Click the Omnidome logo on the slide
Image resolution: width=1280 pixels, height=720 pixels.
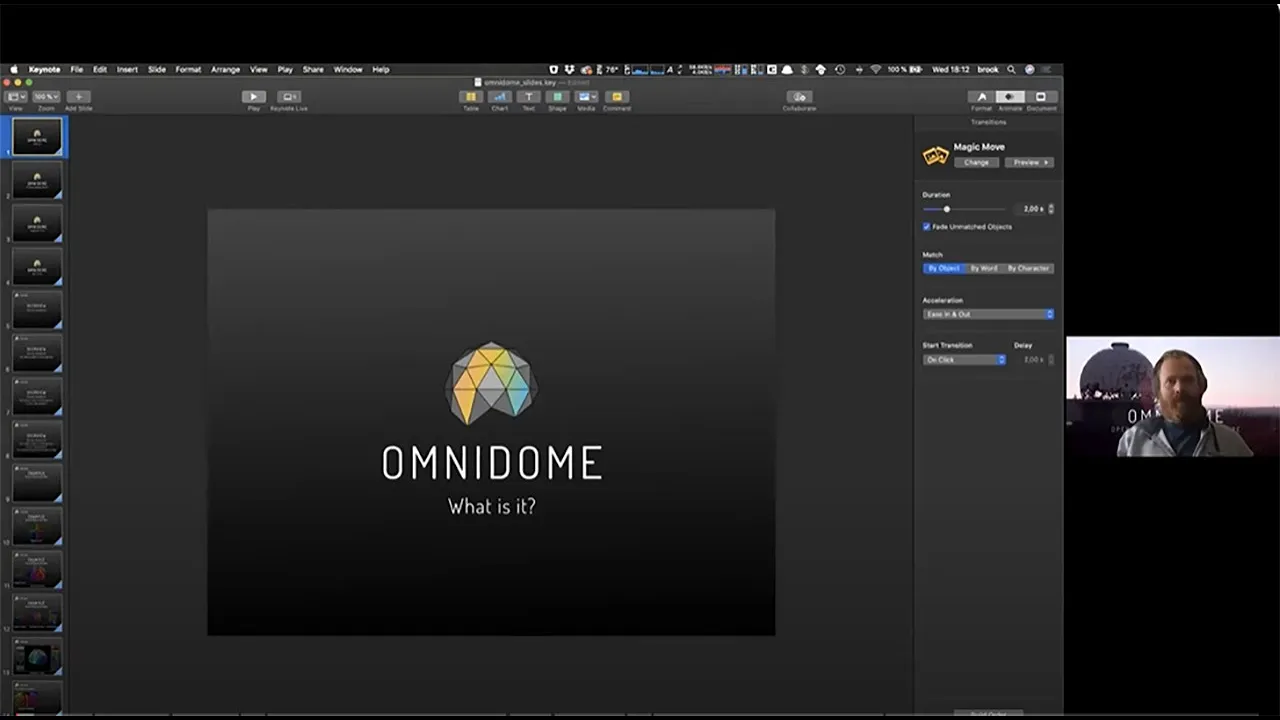pyautogui.click(x=491, y=383)
